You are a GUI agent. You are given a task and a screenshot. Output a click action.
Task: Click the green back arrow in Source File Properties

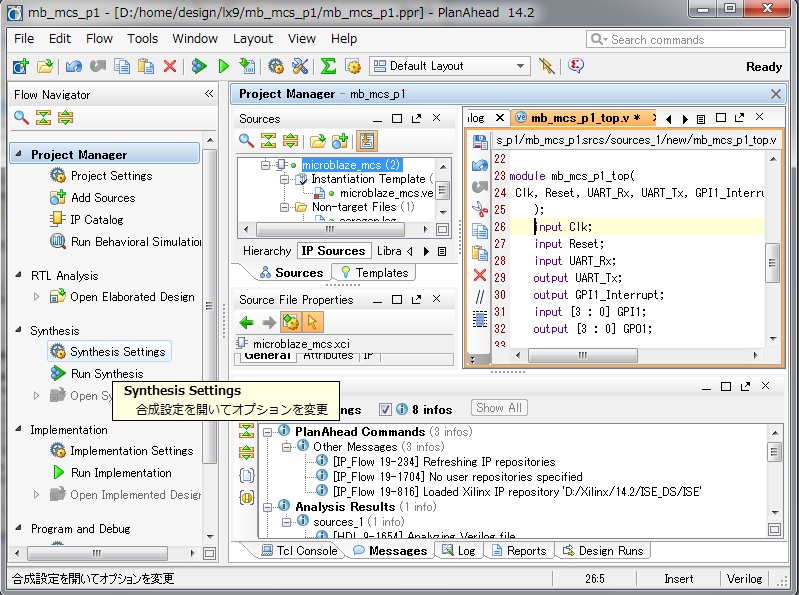tap(247, 322)
